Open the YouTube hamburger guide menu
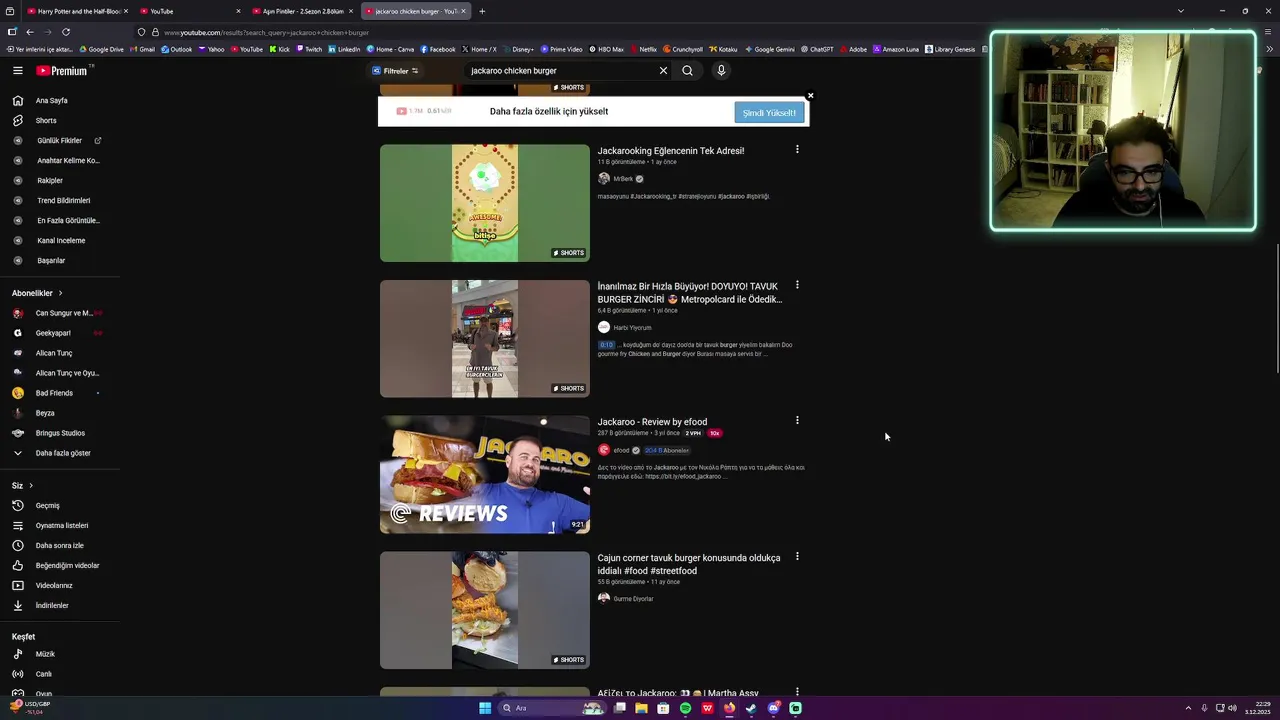The height and width of the screenshot is (720, 1280). pyautogui.click(x=17, y=71)
